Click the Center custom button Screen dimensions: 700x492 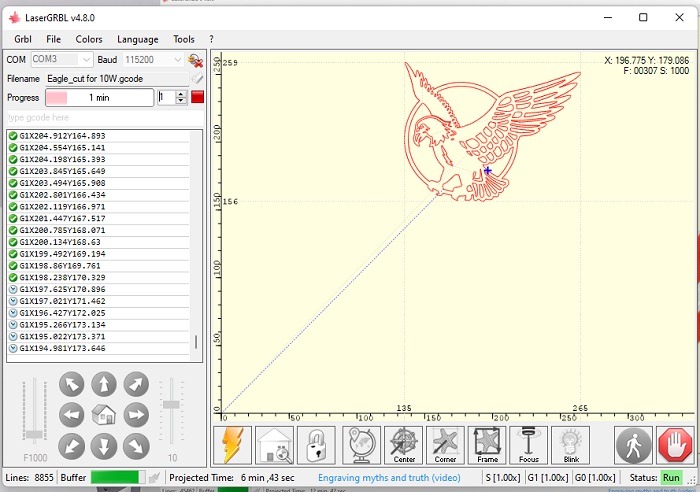click(404, 445)
